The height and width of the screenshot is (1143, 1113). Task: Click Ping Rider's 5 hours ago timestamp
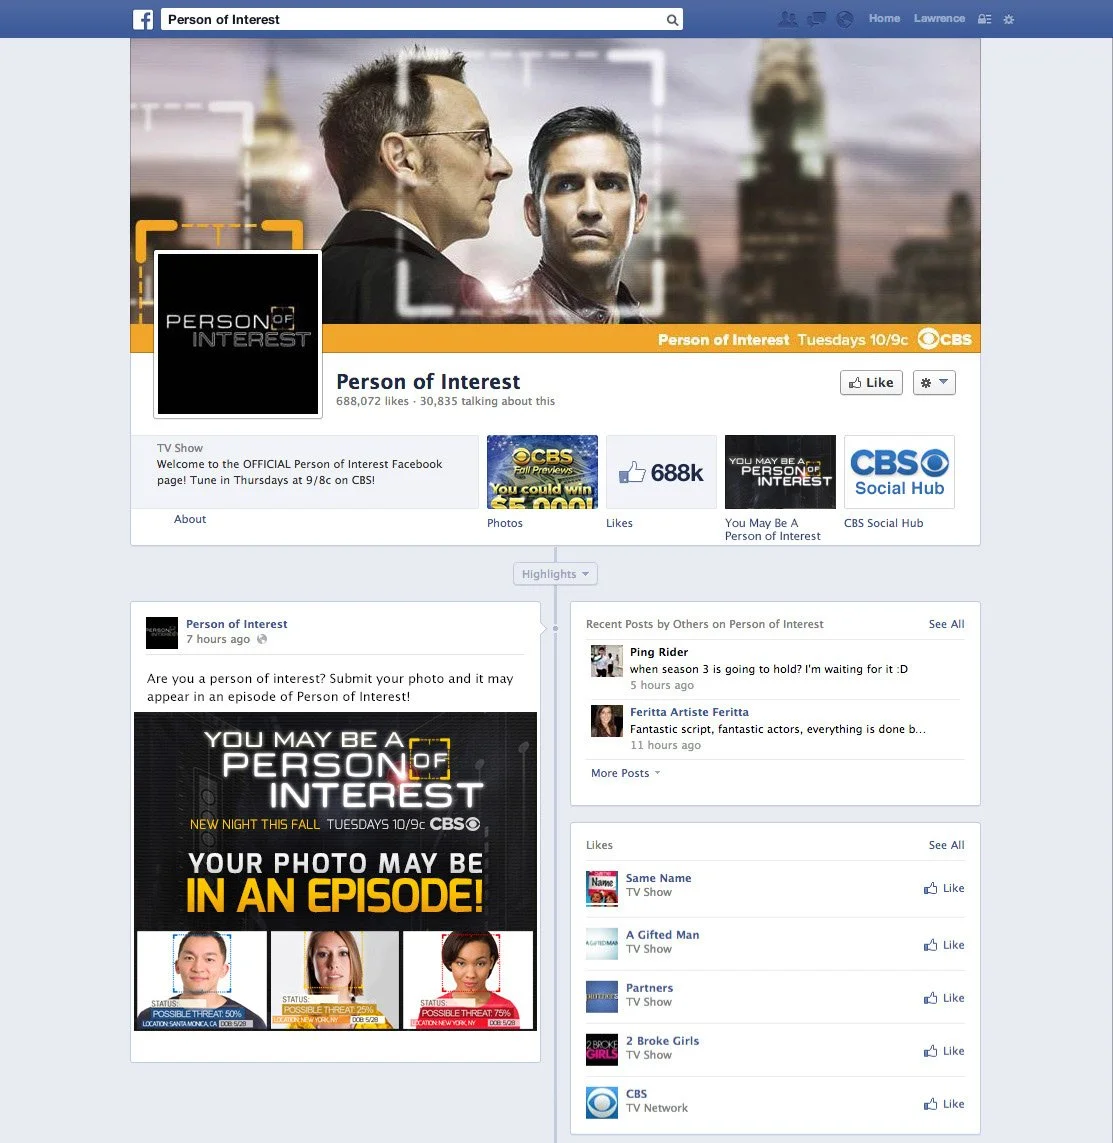pos(662,685)
